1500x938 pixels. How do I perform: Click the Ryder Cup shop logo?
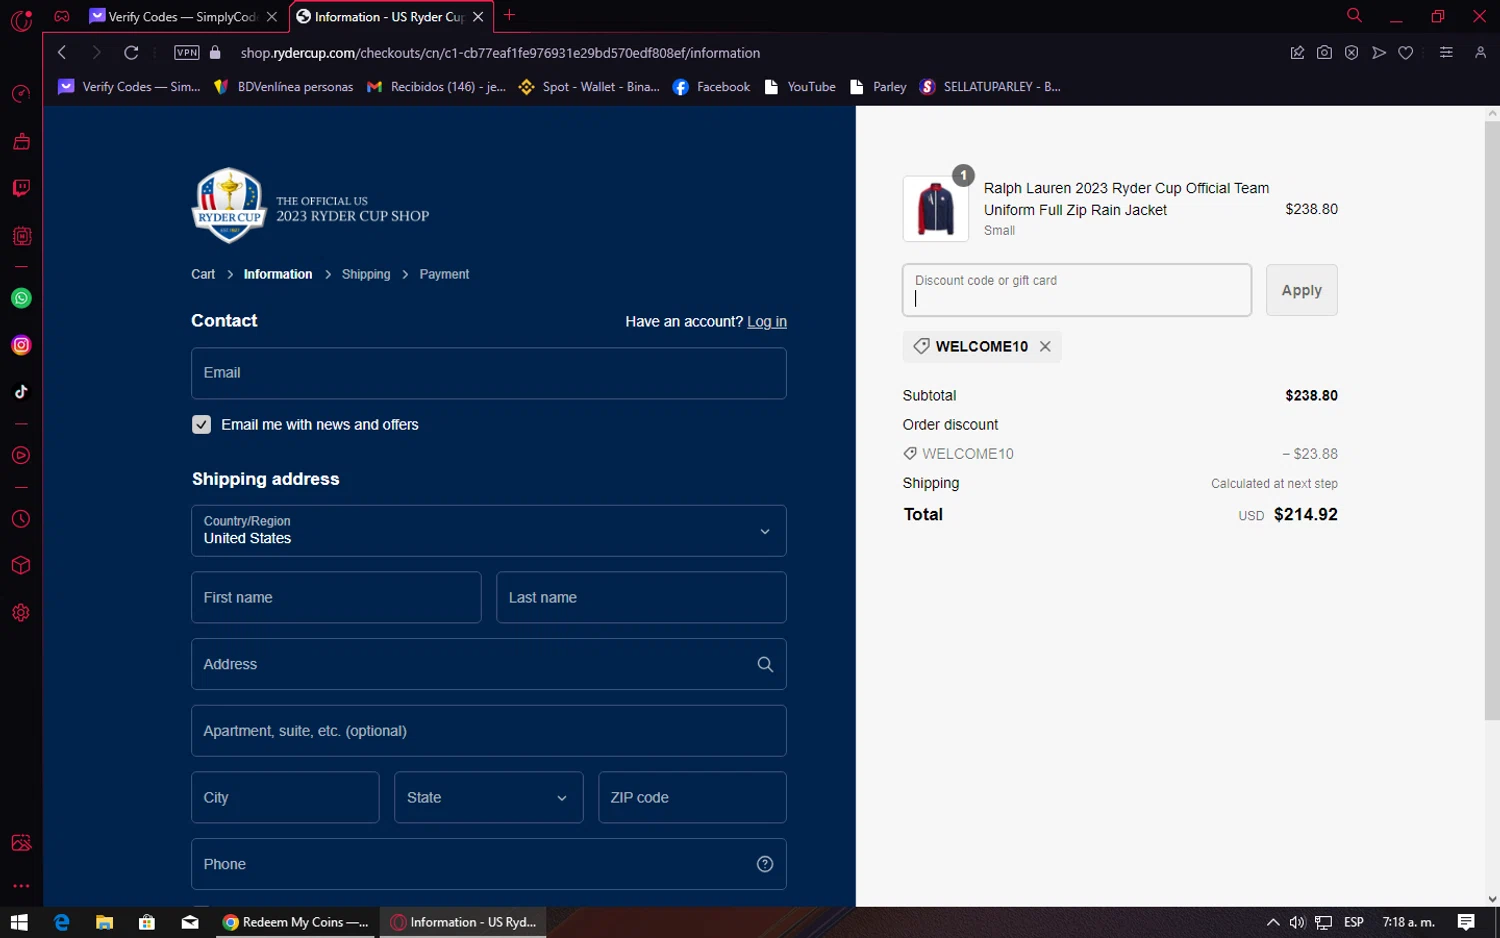[x=310, y=206]
